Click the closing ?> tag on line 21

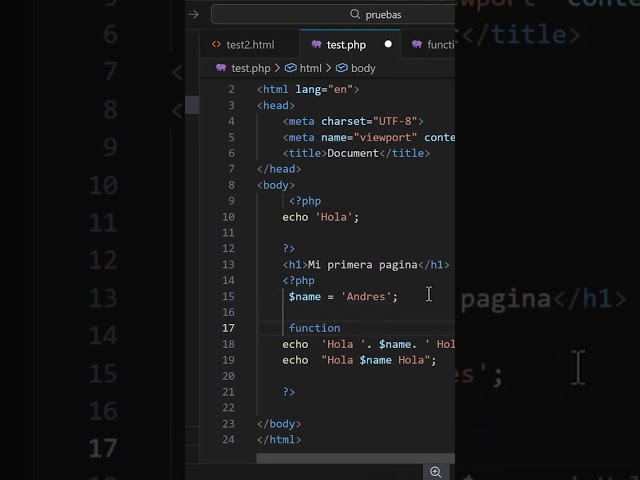pyautogui.click(x=289, y=392)
